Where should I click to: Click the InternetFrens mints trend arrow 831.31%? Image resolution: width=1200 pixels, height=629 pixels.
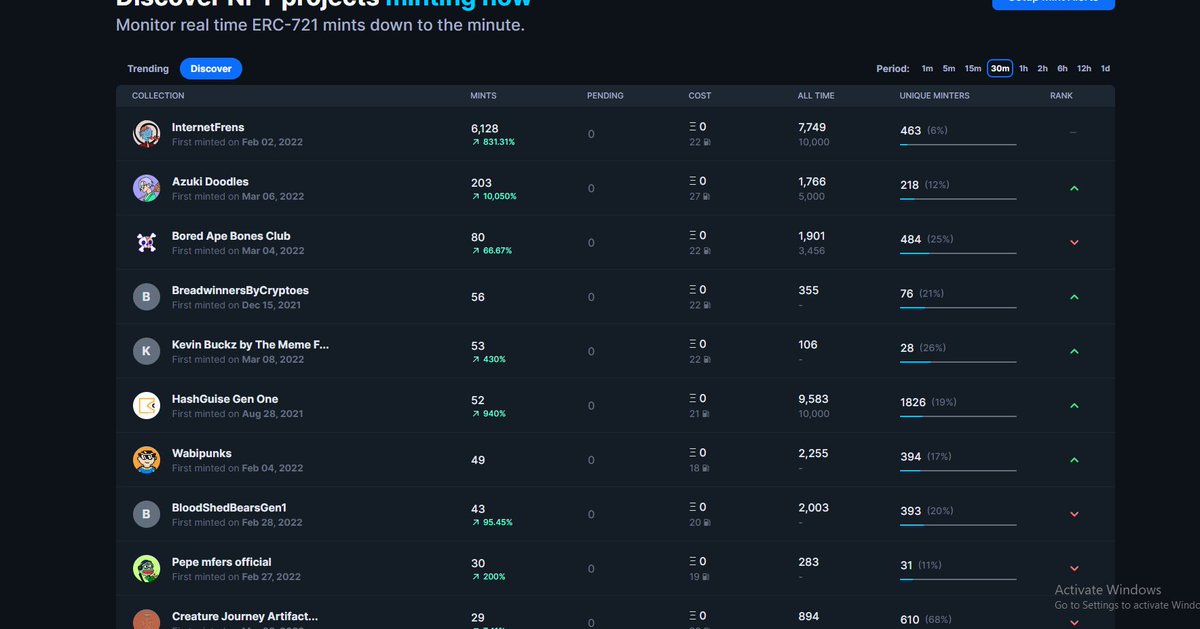(x=475, y=142)
